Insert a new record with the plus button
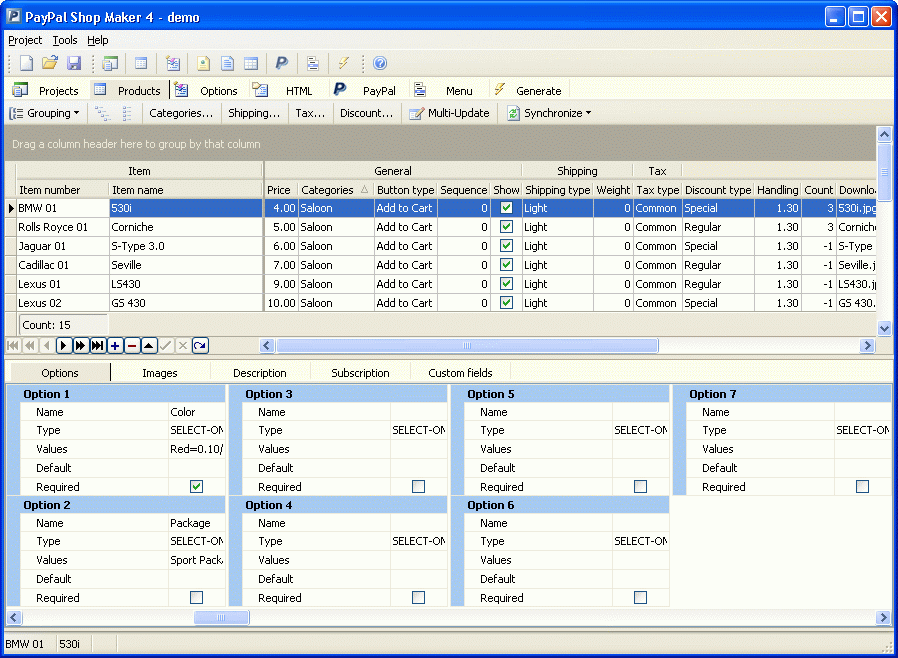This screenshot has width=898, height=658. (115, 345)
